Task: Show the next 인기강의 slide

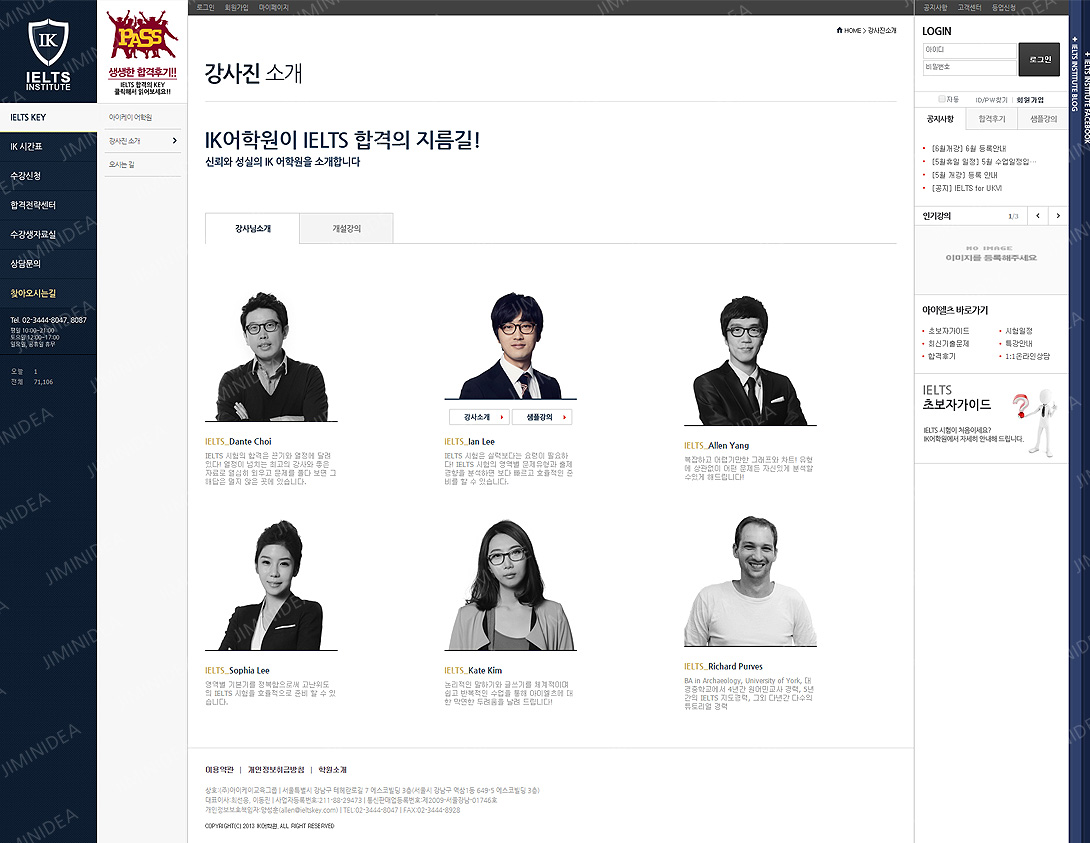Action: (x=1058, y=215)
